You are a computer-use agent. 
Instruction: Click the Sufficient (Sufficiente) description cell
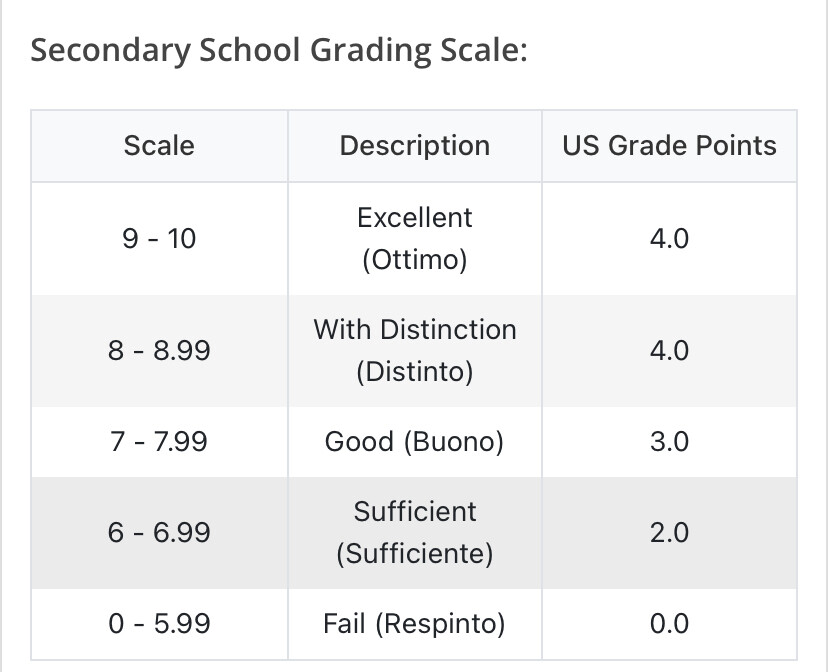point(415,533)
